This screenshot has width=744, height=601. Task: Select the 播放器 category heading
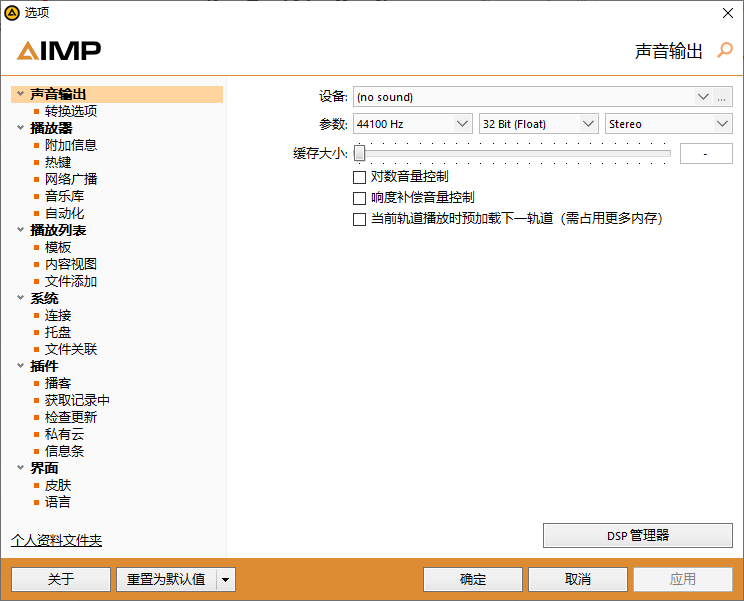[51, 128]
